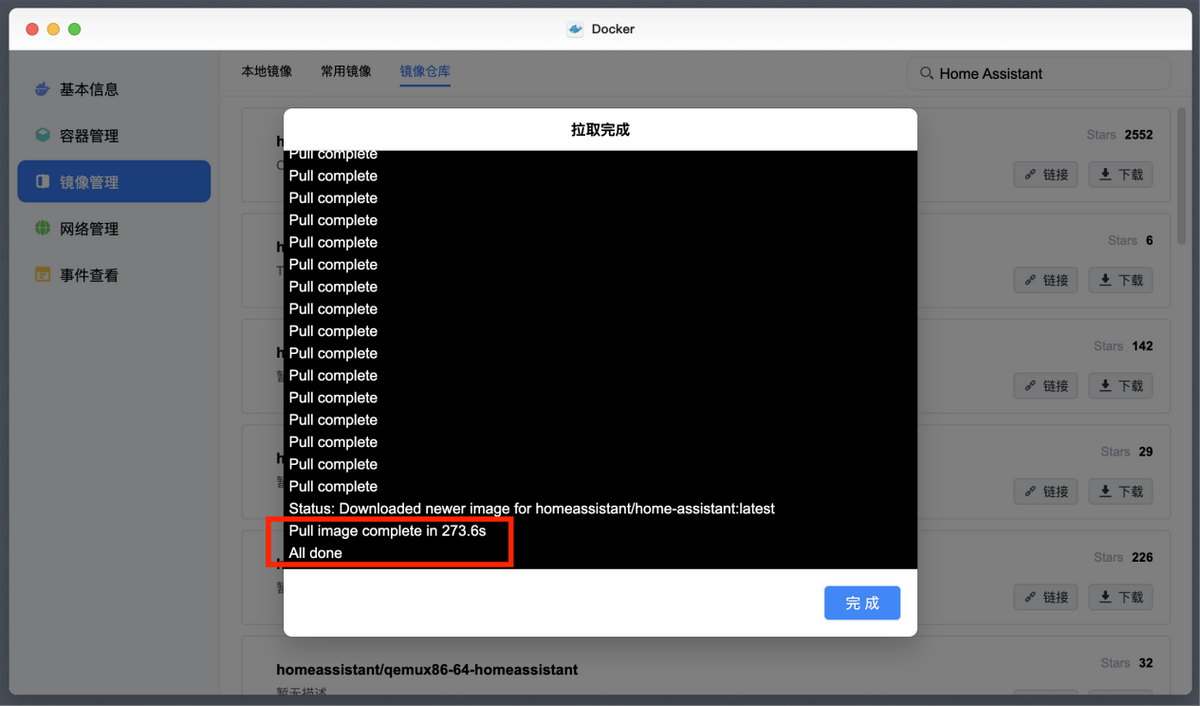Click 下载 for the 226-star image
This screenshot has height=706, width=1200.
[x=1121, y=597]
